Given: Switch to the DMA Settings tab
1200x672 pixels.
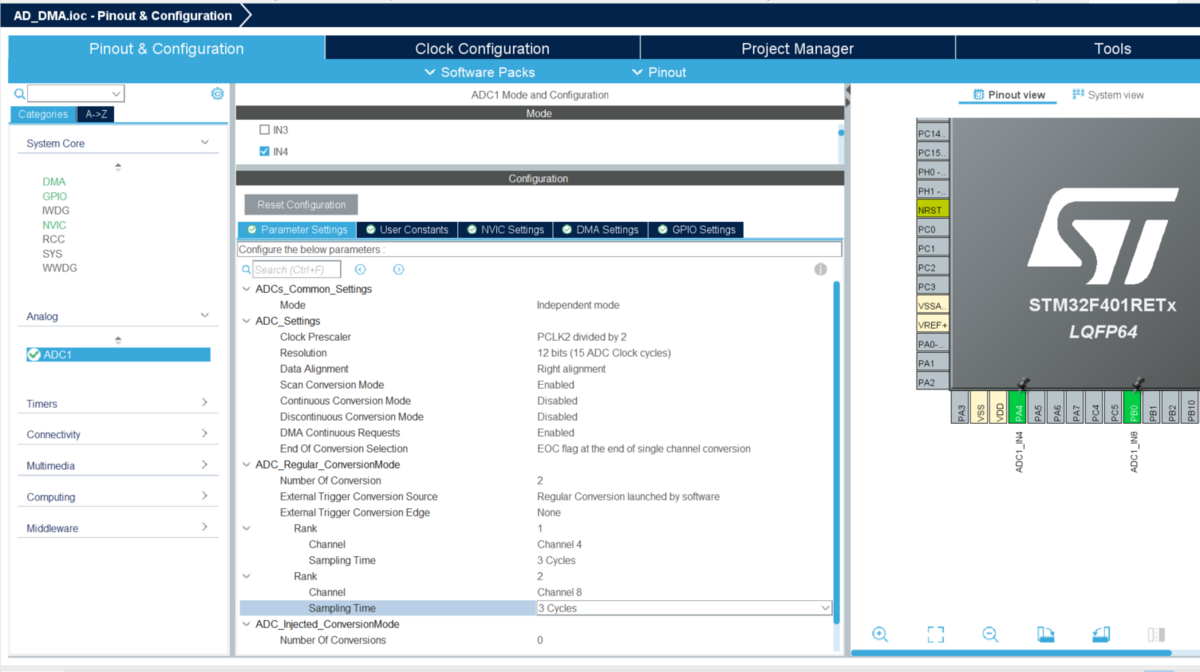Looking at the screenshot, I should pyautogui.click(x=600, y=230).
